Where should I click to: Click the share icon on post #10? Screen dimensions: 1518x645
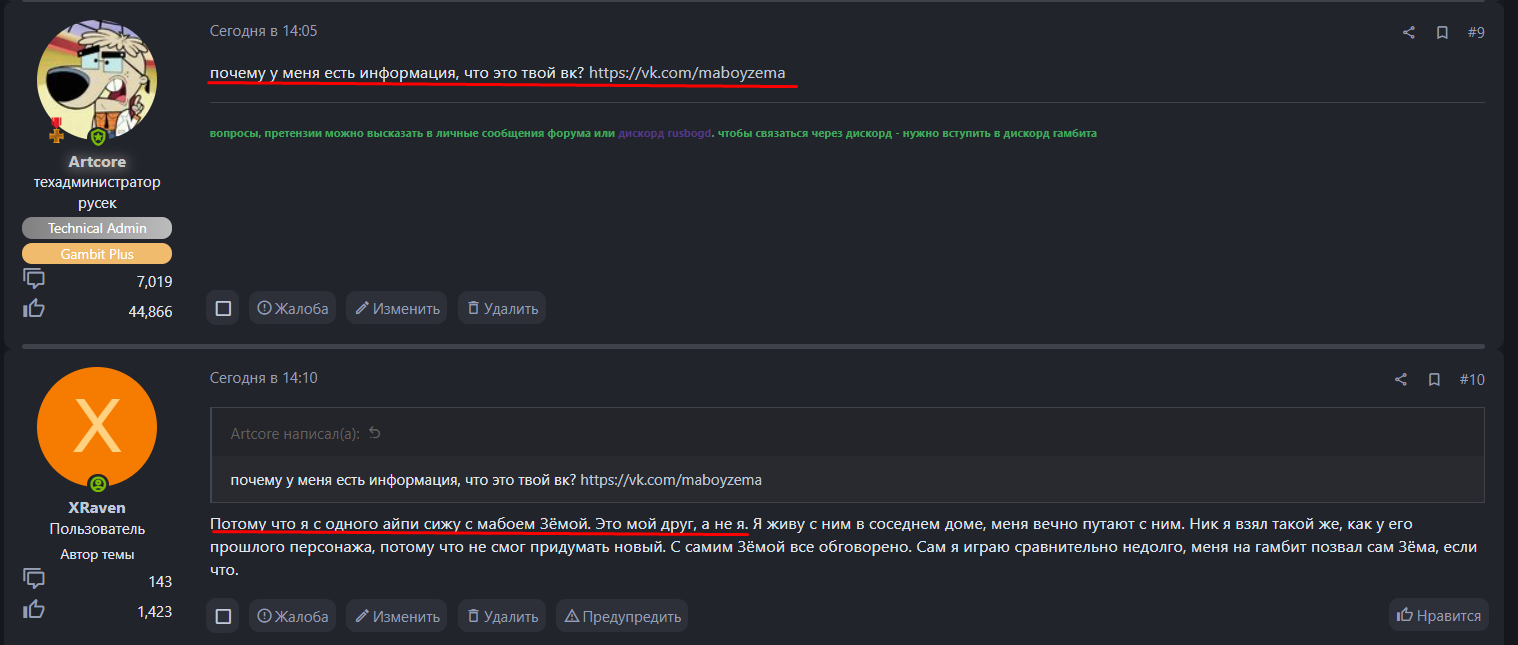1400,380
